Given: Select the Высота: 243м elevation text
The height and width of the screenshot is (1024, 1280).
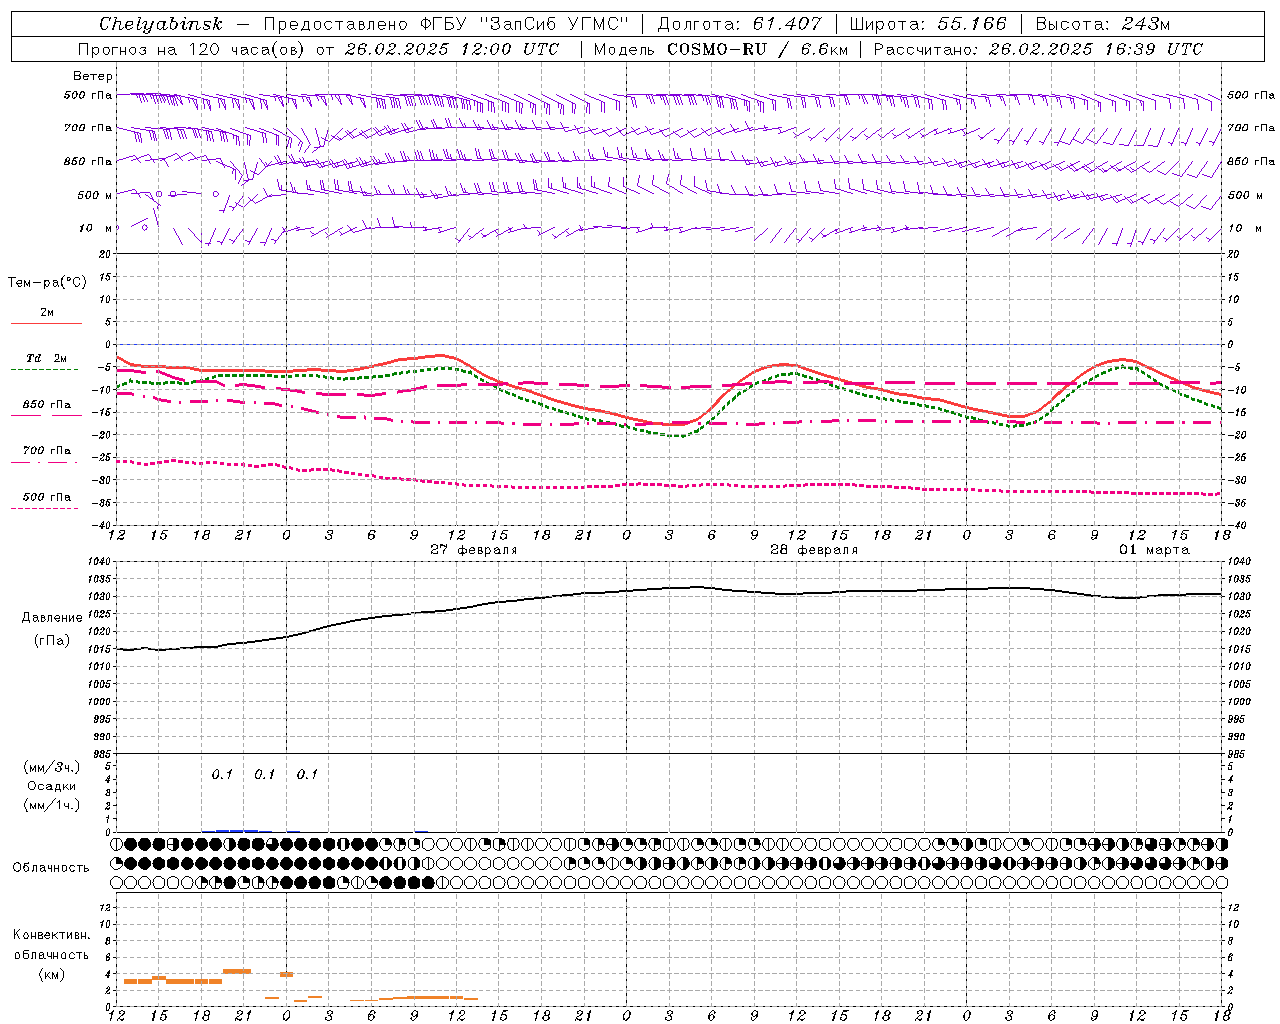Looking at the screenshot, I should [x=1103, y=24].
